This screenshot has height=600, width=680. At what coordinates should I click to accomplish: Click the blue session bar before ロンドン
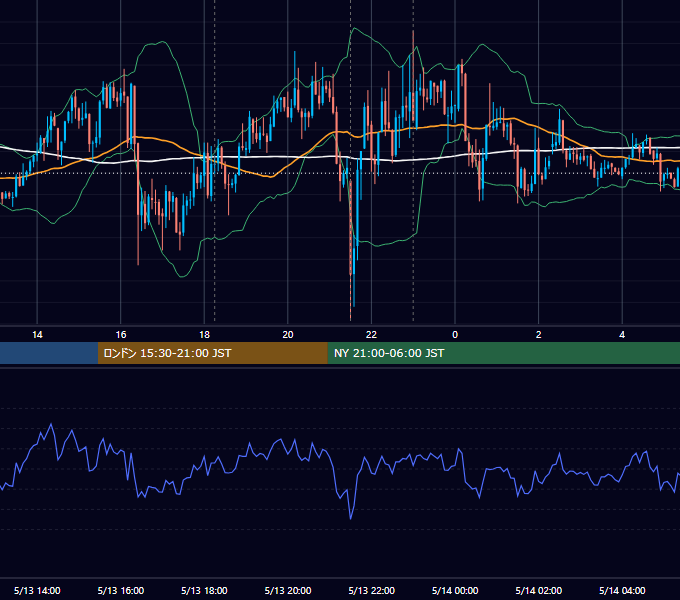(49, 353)
